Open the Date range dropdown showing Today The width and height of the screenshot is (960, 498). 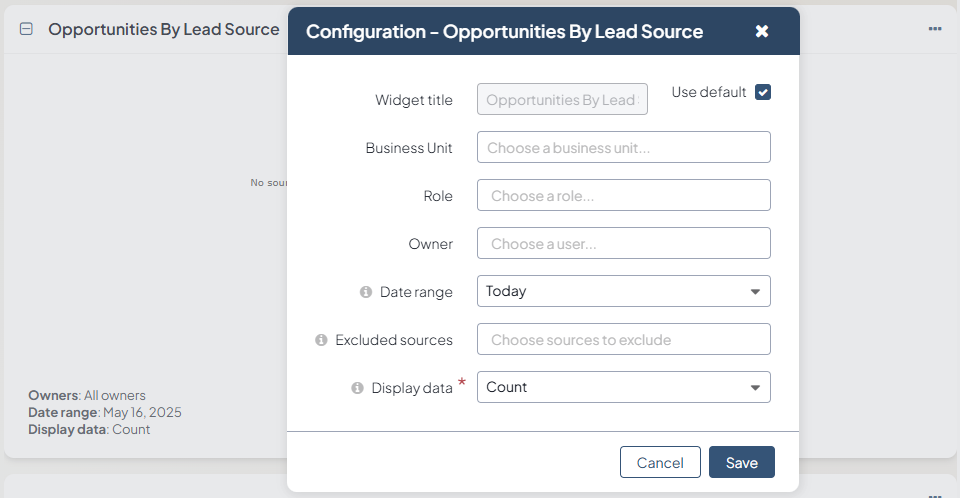pos(623,291)
